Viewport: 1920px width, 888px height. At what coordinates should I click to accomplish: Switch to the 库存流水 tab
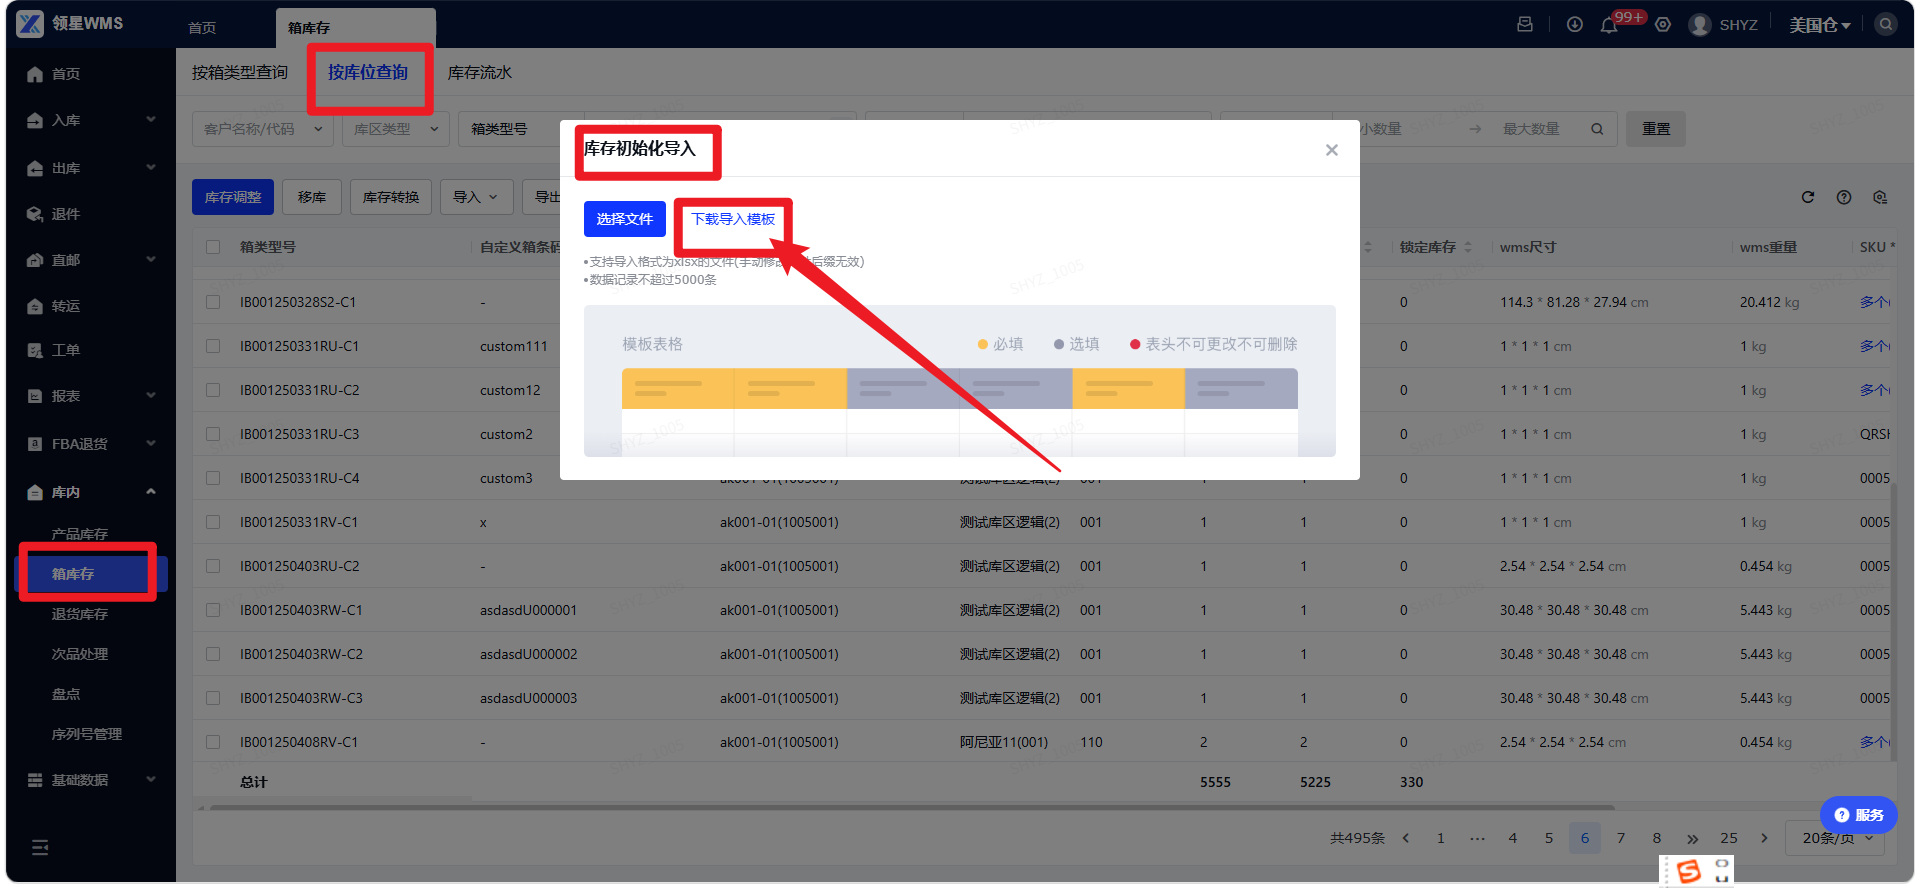480,73
